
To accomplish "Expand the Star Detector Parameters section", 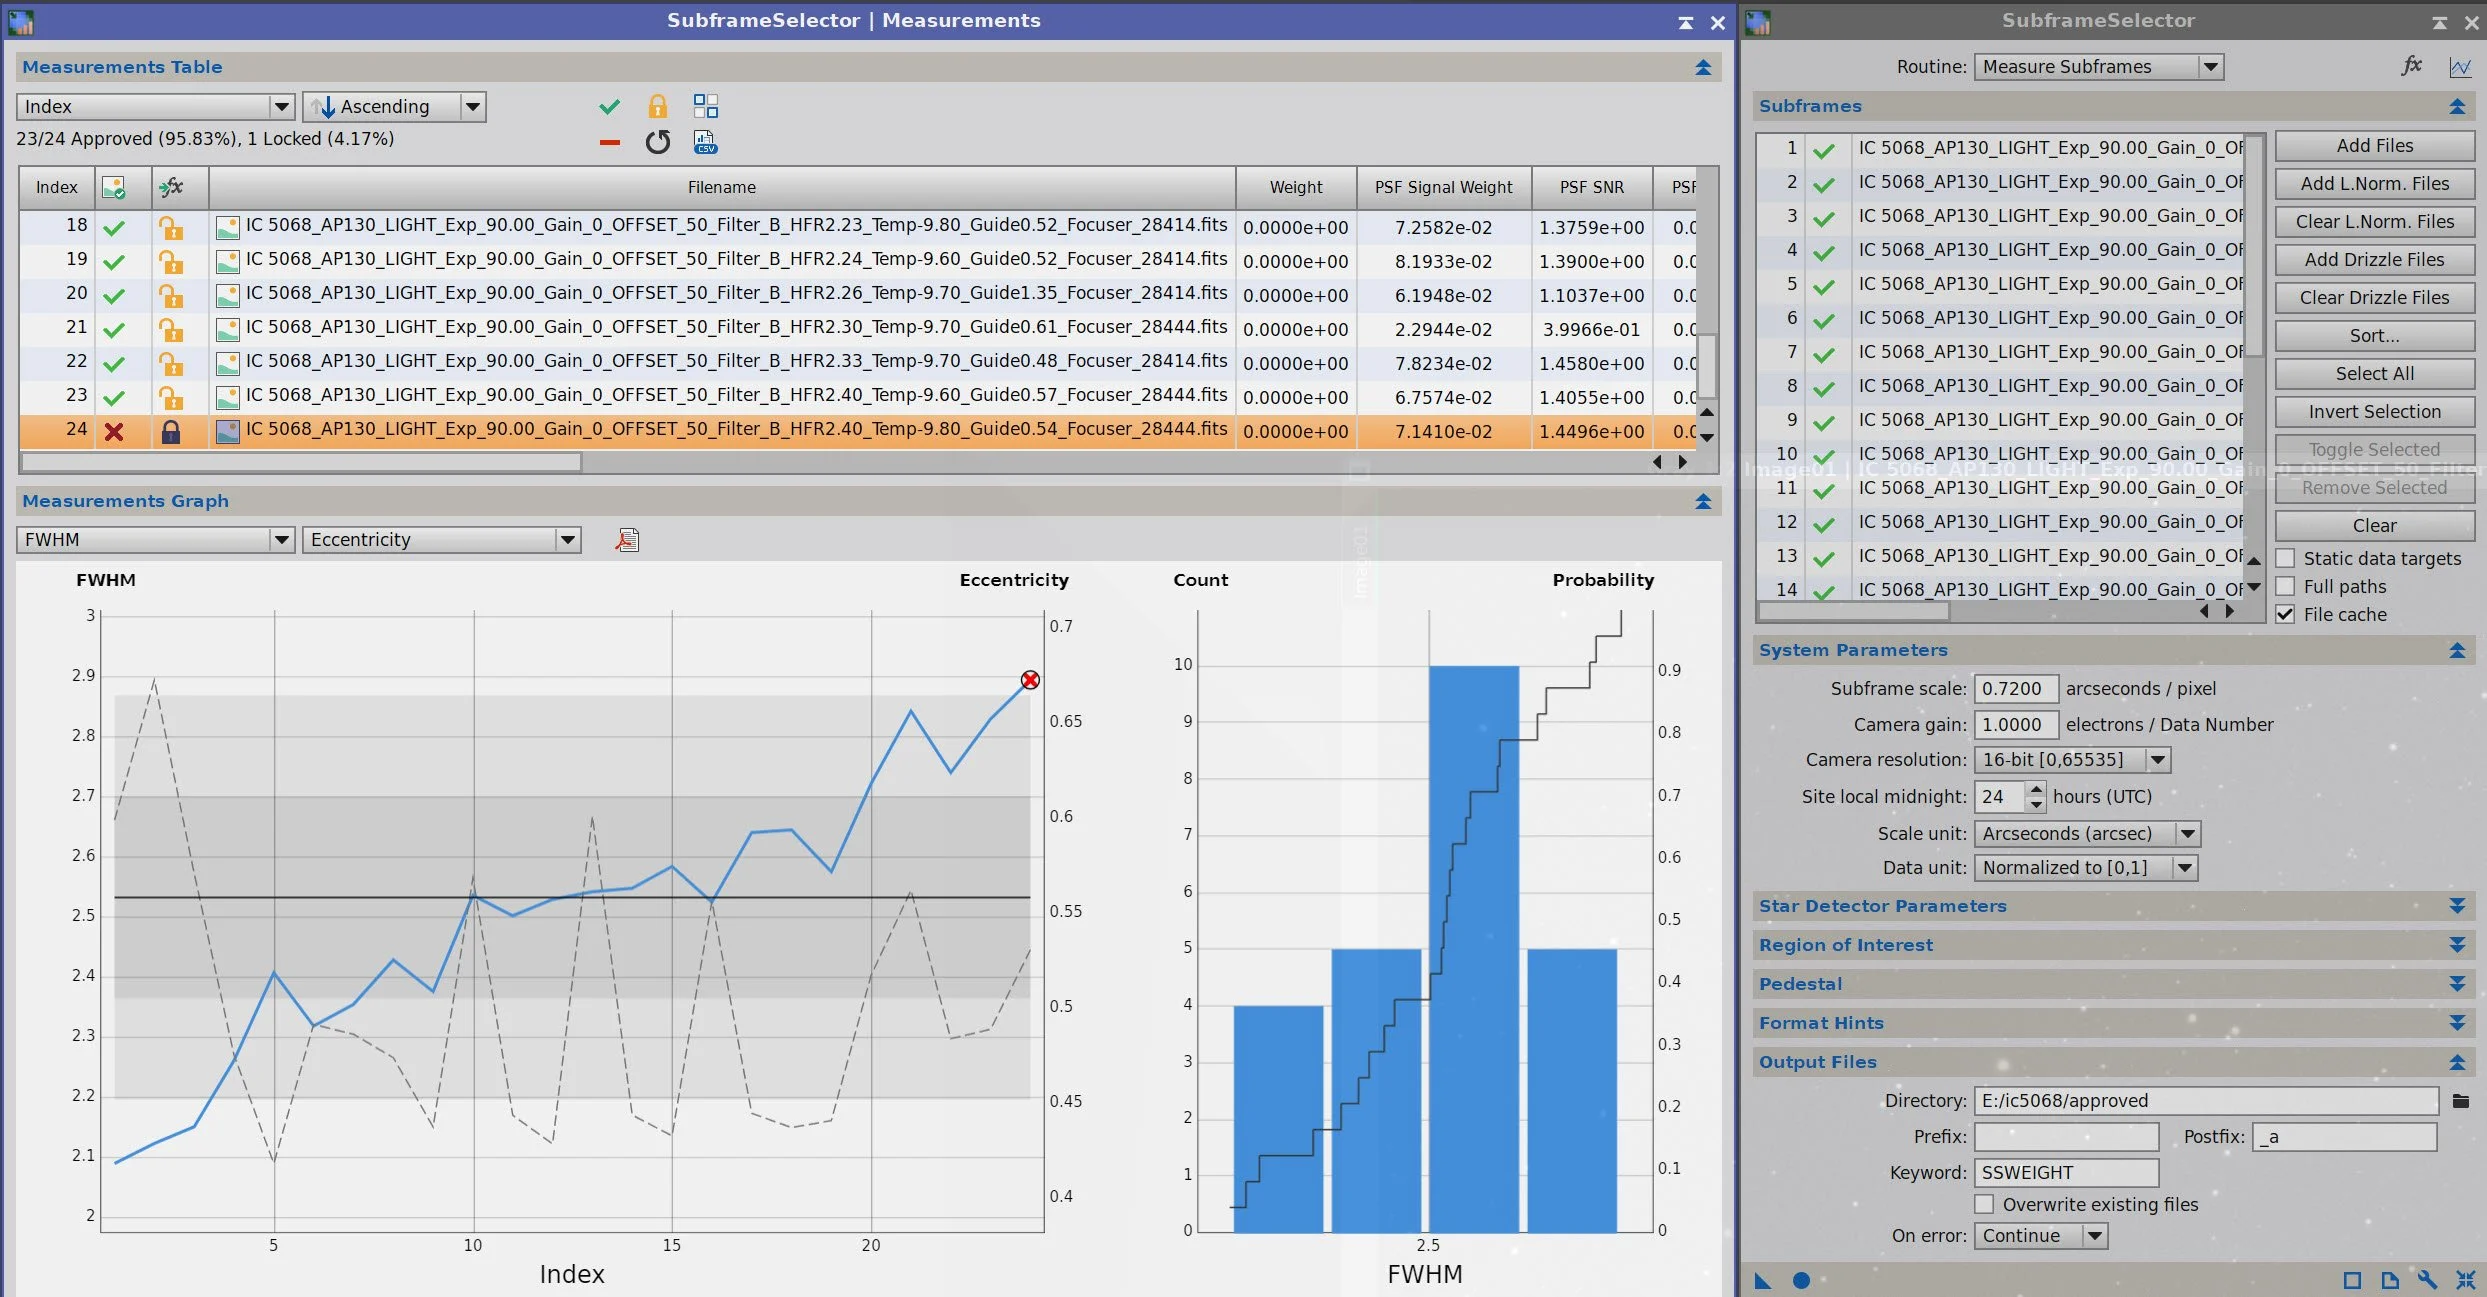I will point(2457,906).
